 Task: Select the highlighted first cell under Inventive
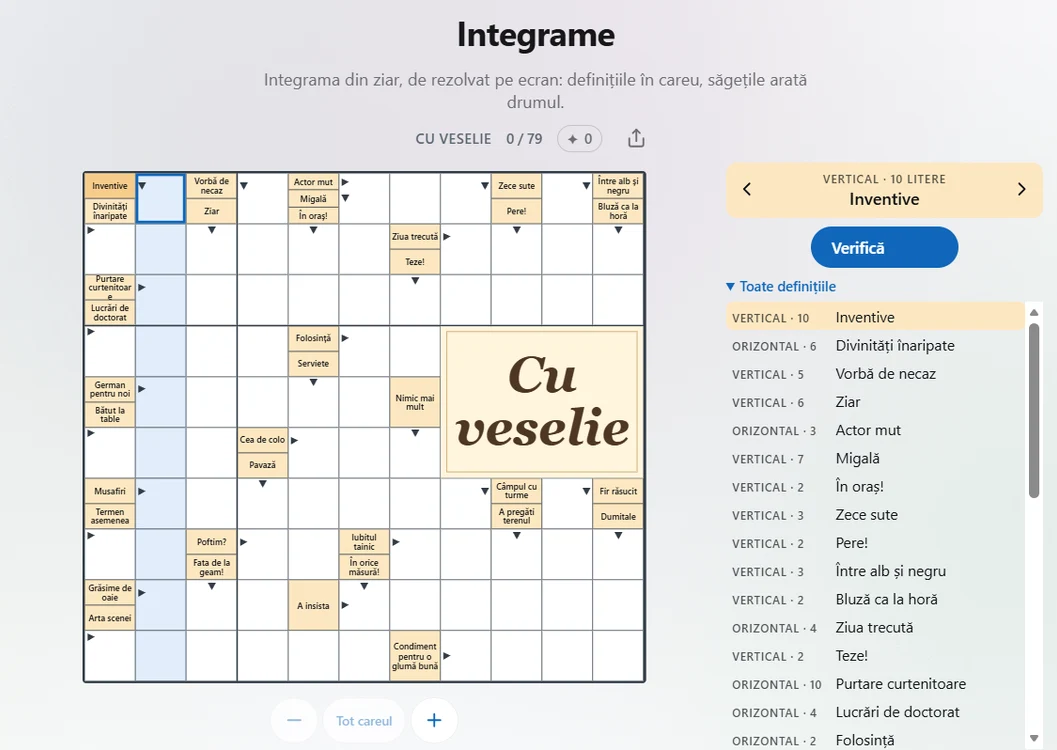coord(160,198)
